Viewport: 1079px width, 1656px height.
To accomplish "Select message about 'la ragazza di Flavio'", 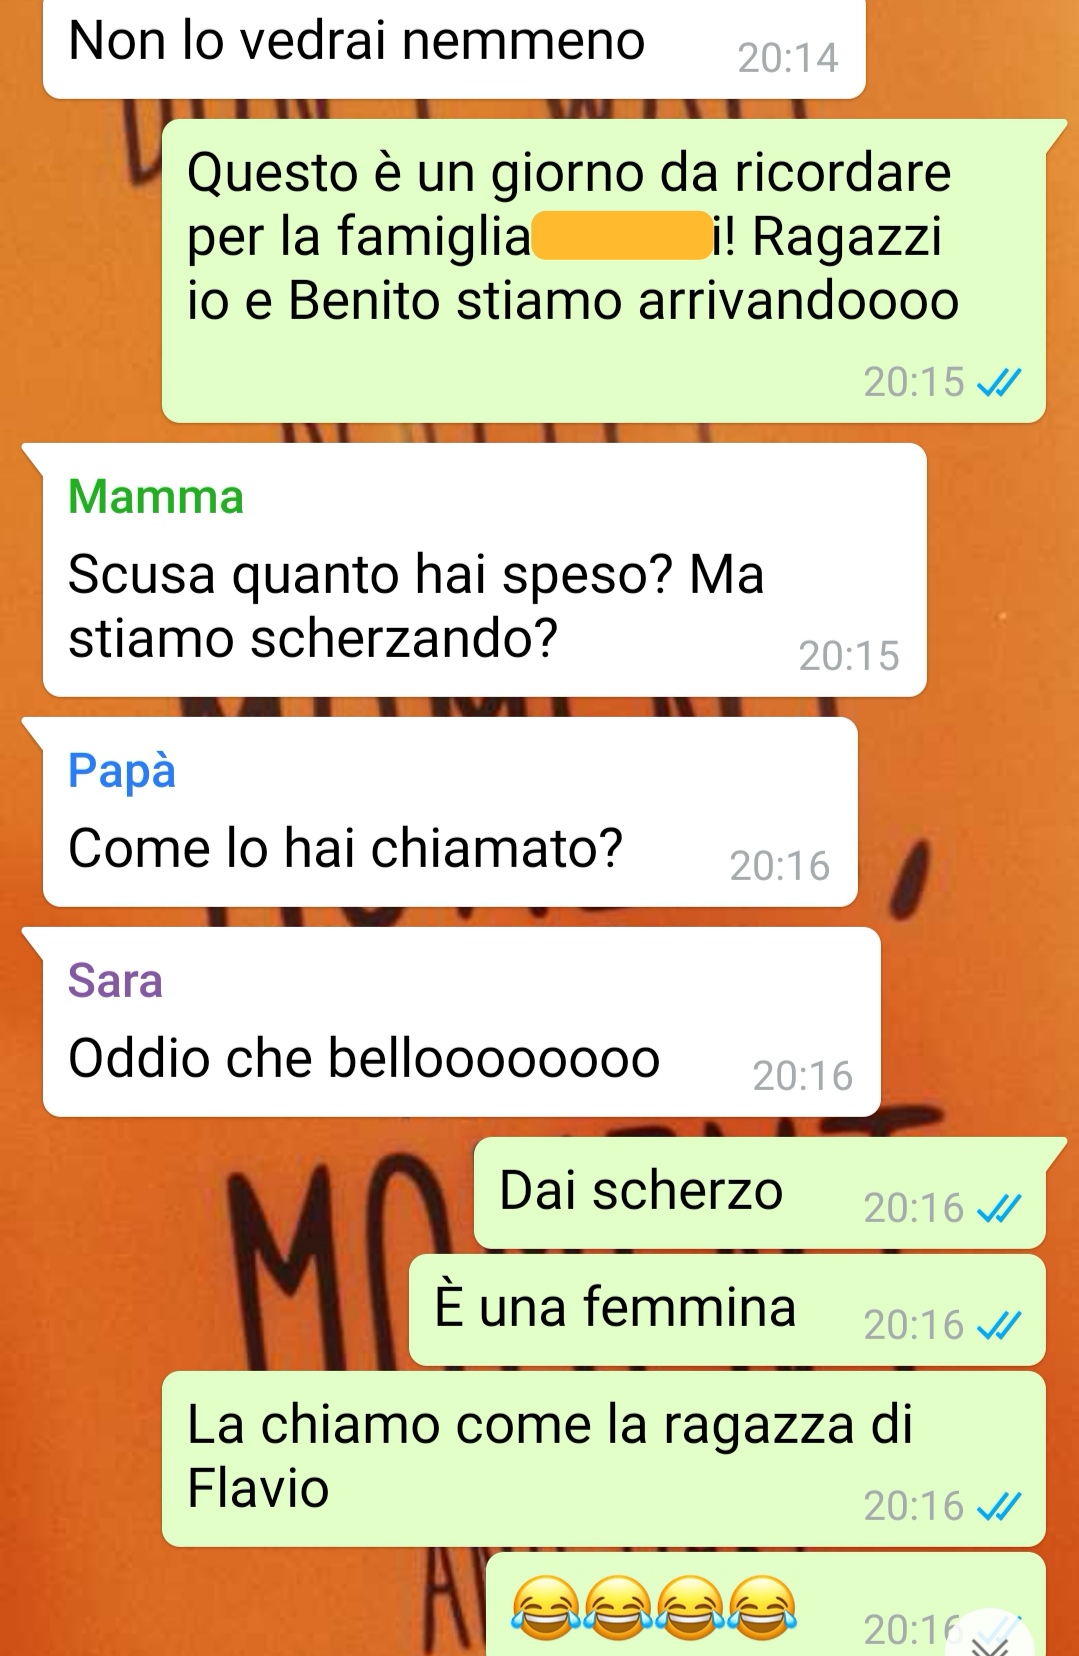I will tap(603, 1459).
